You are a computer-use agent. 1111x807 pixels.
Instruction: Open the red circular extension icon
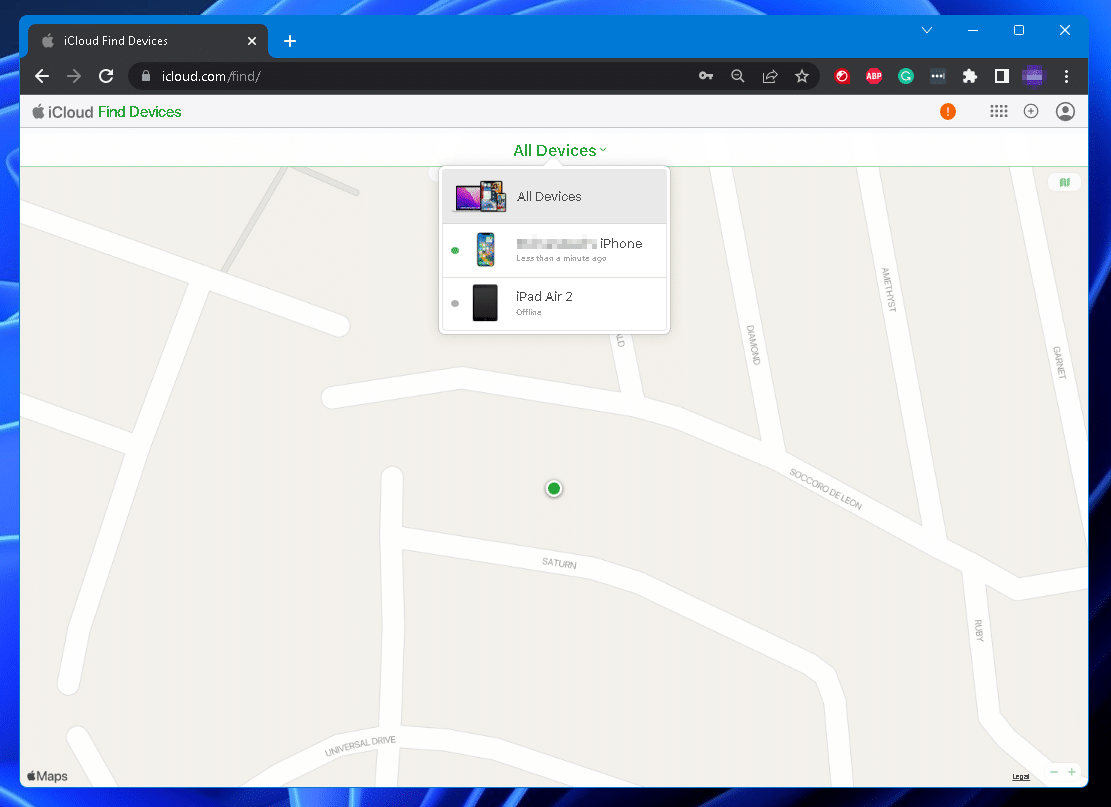tap(842, 76)
